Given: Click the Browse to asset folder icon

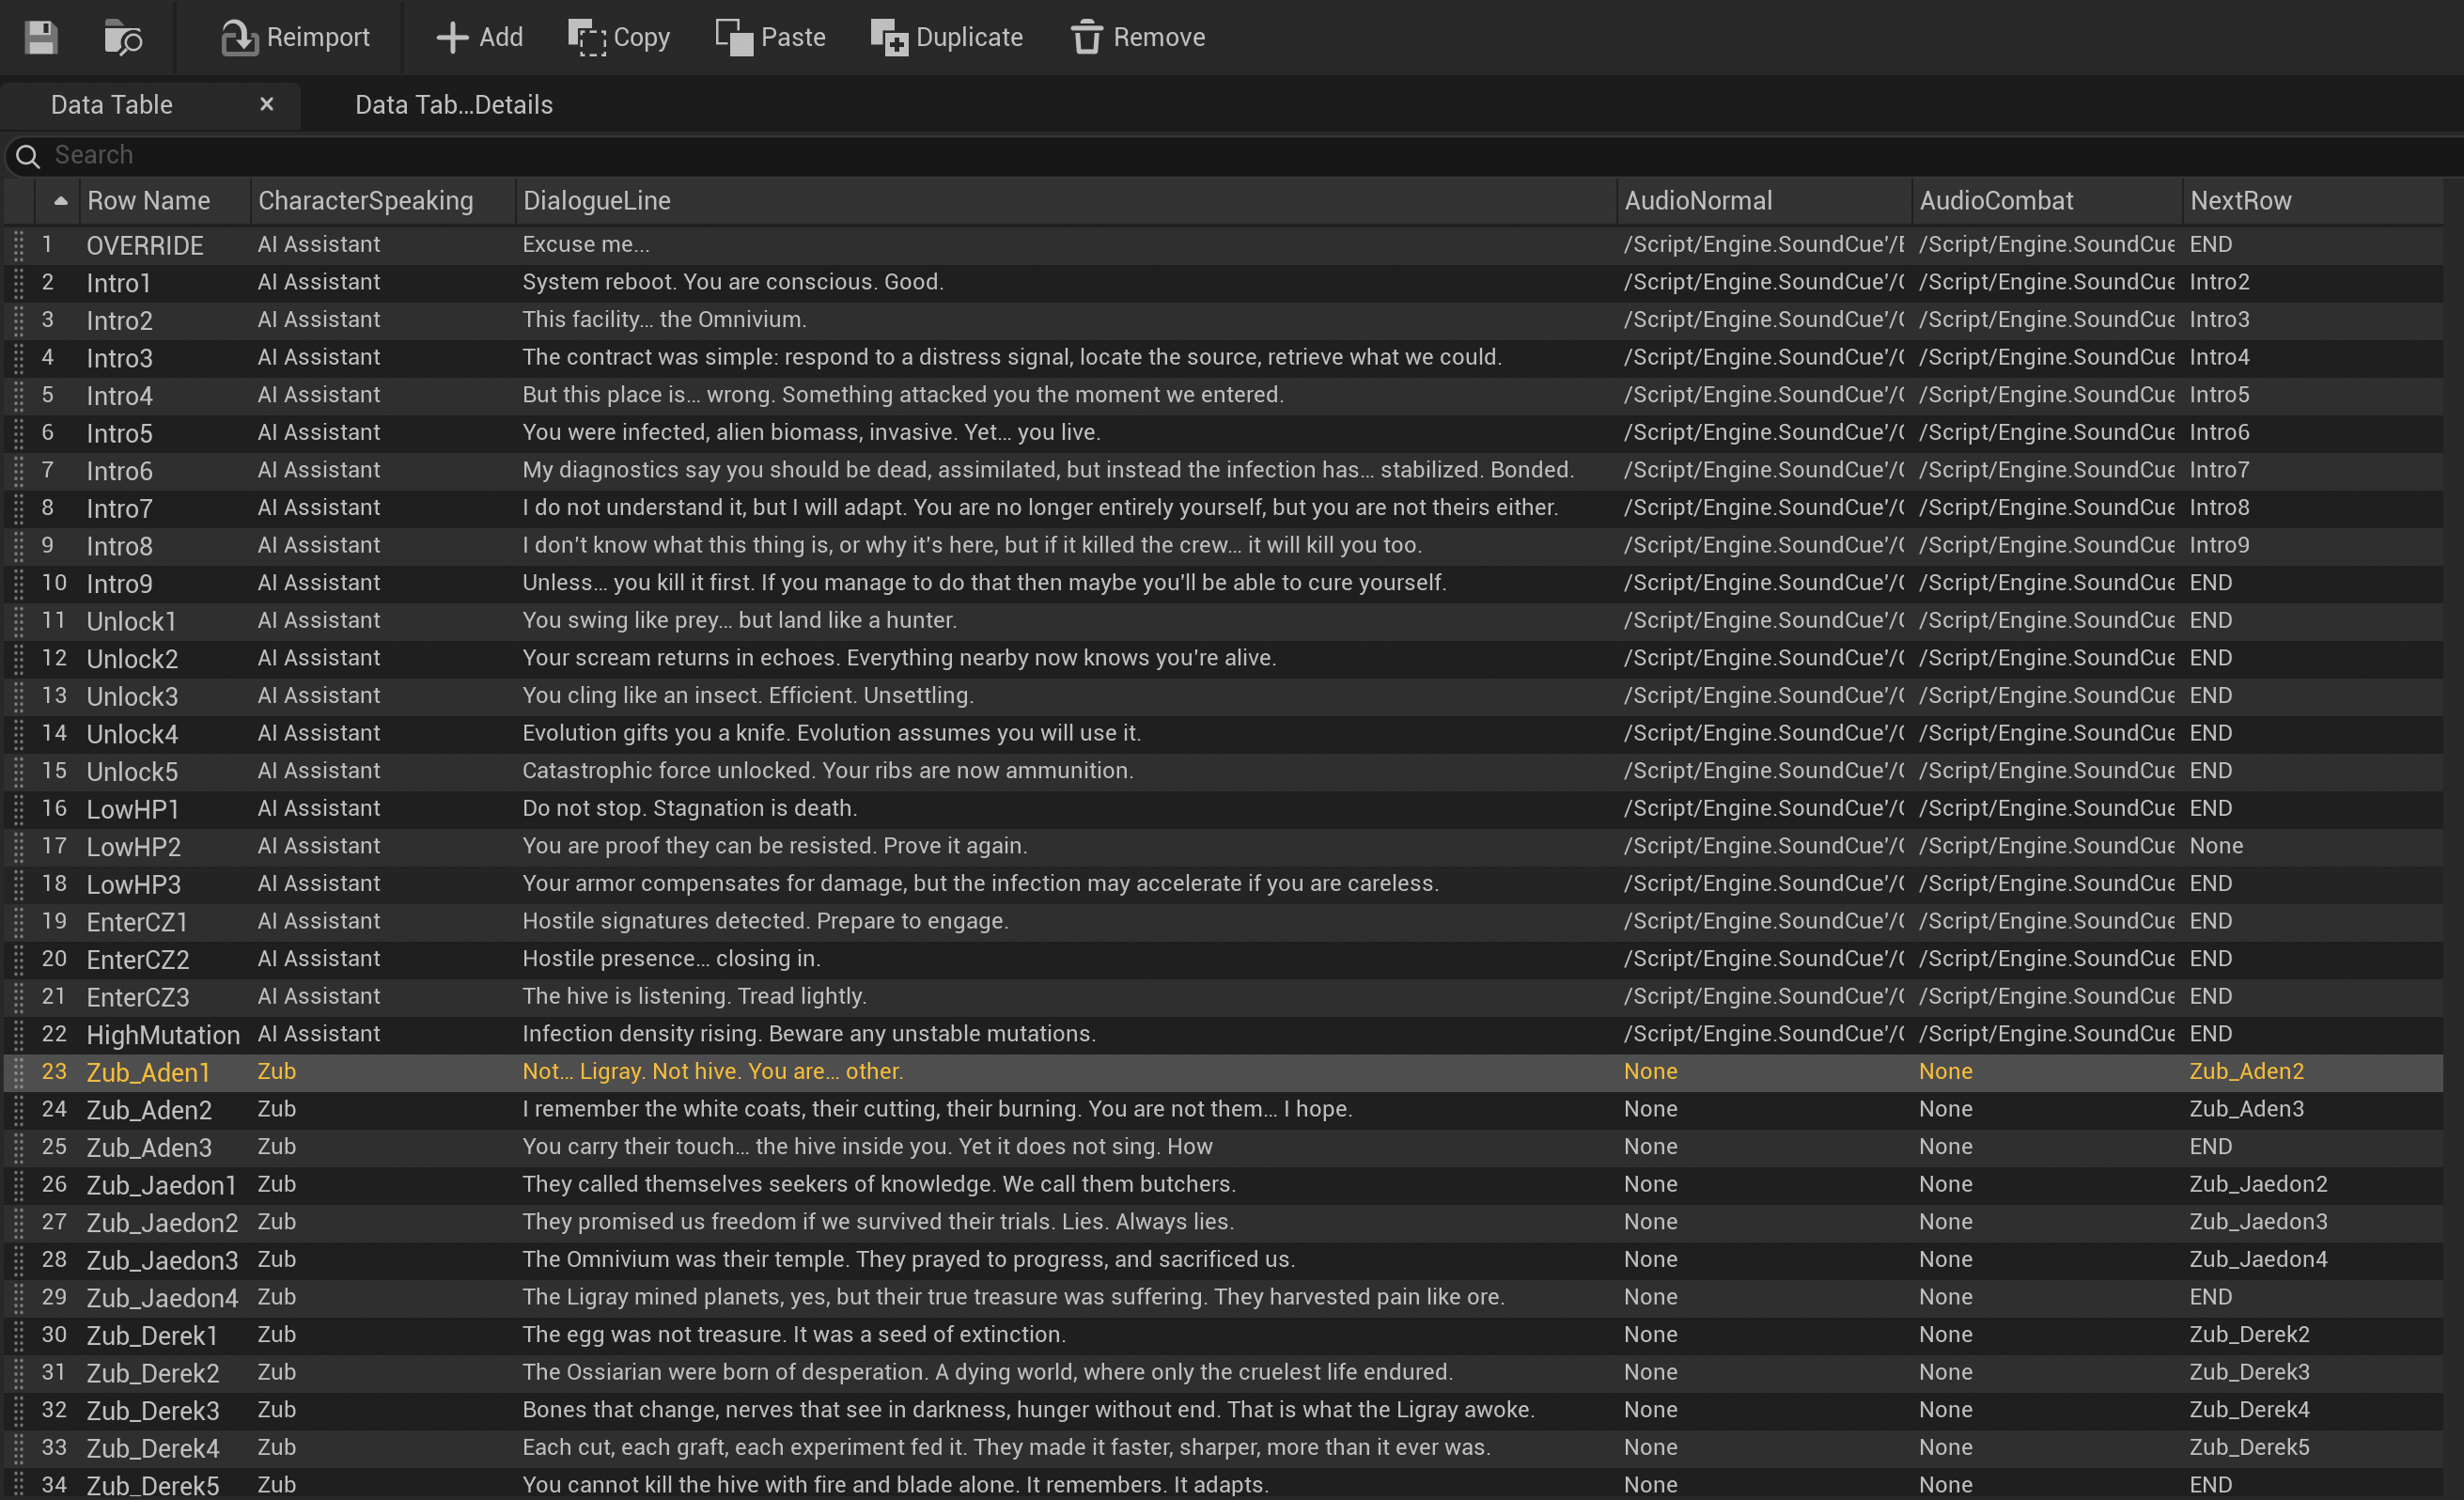Looking at the screenshot, I should (x=123, y=38).
